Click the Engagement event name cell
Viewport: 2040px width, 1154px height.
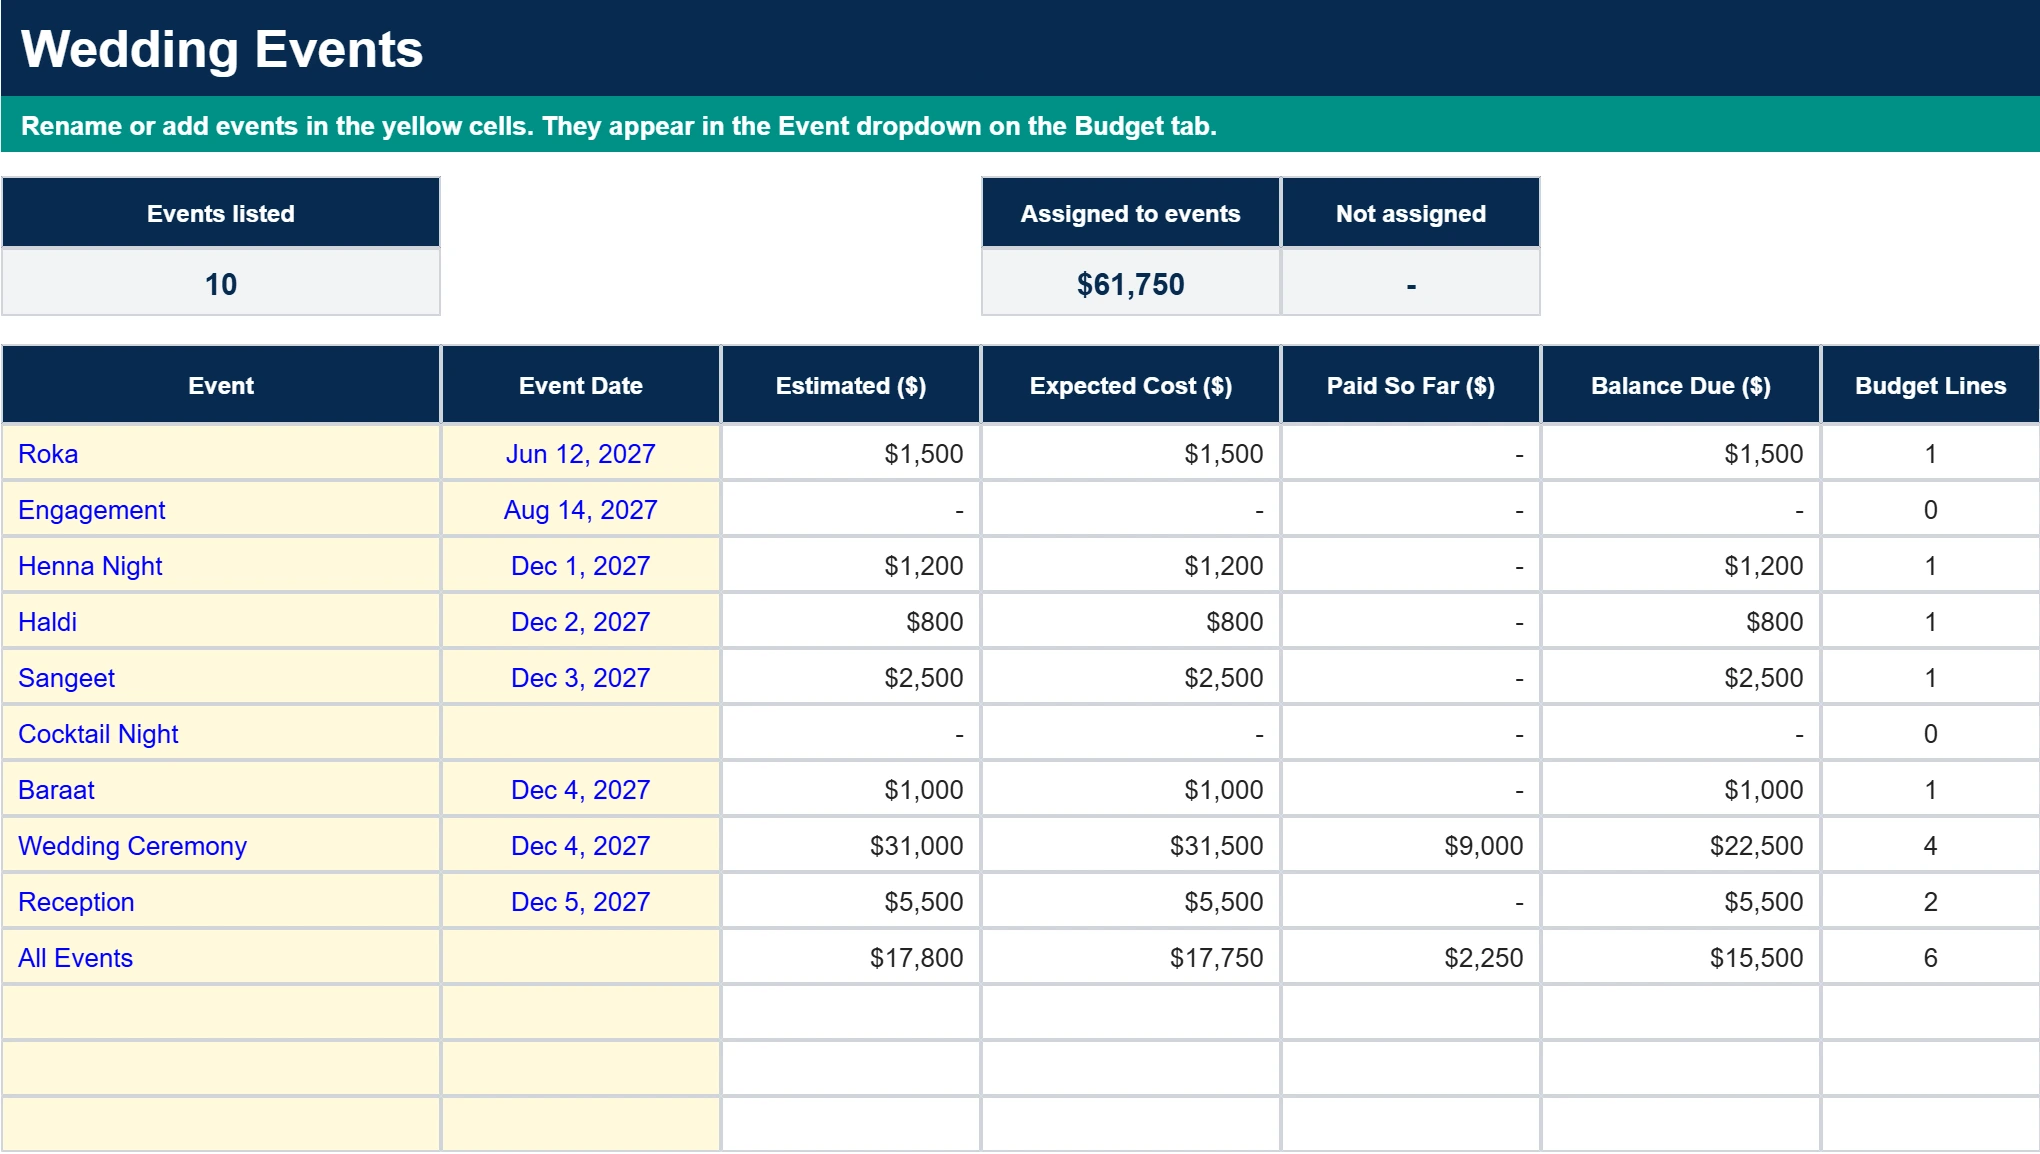click(221, 510)
